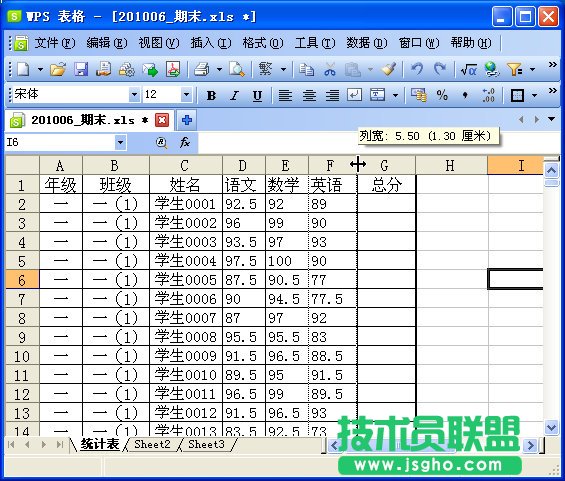The image size is (565, 481).
Task: Open the 数据(D) menu
Action: 366,43
